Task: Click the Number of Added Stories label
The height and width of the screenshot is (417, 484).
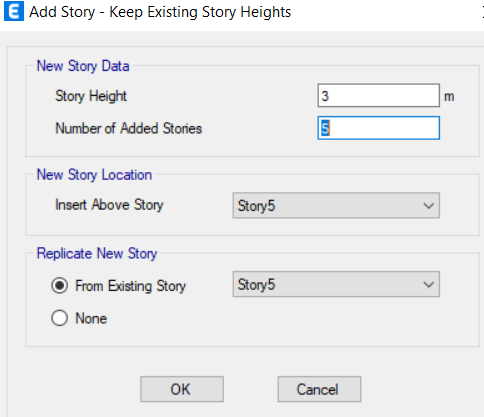Action: (129, 128)
